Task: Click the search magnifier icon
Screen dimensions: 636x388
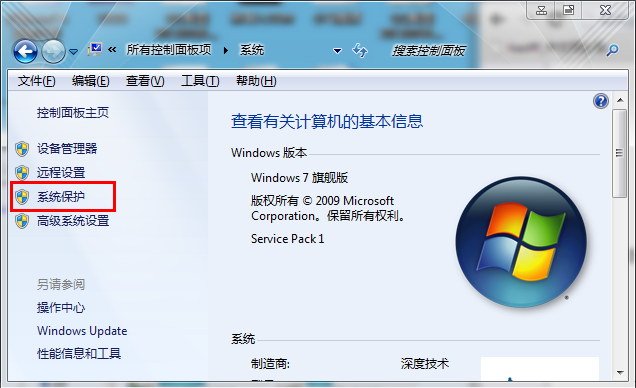Action: 612,50
